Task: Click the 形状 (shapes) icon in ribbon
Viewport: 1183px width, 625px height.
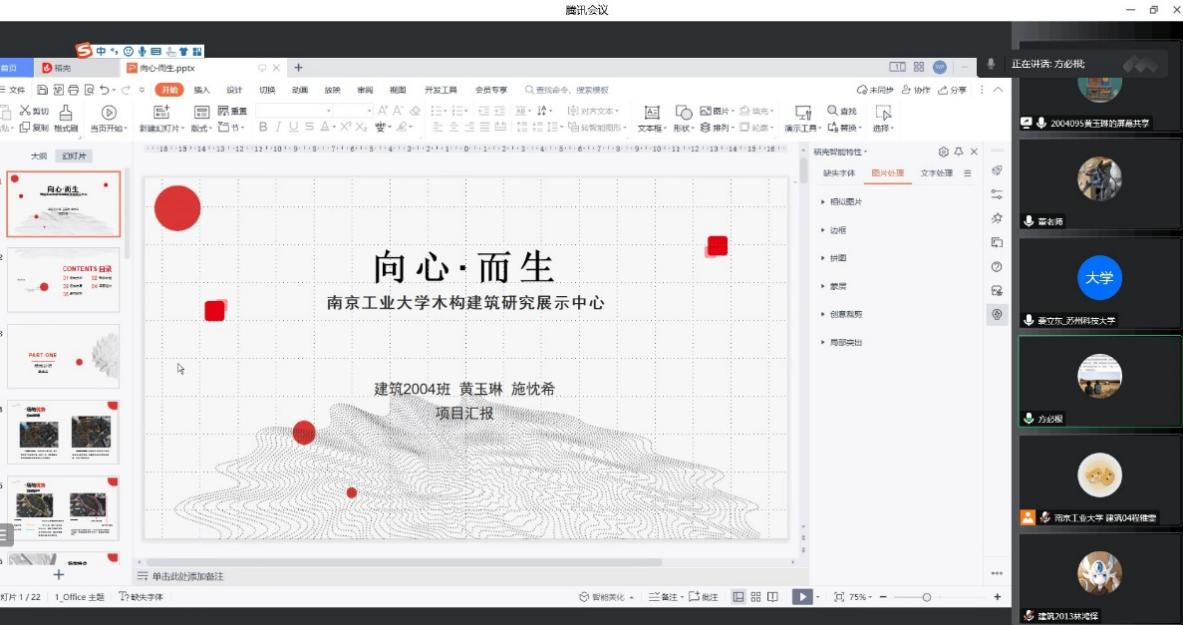Action: tap(683, 112)
